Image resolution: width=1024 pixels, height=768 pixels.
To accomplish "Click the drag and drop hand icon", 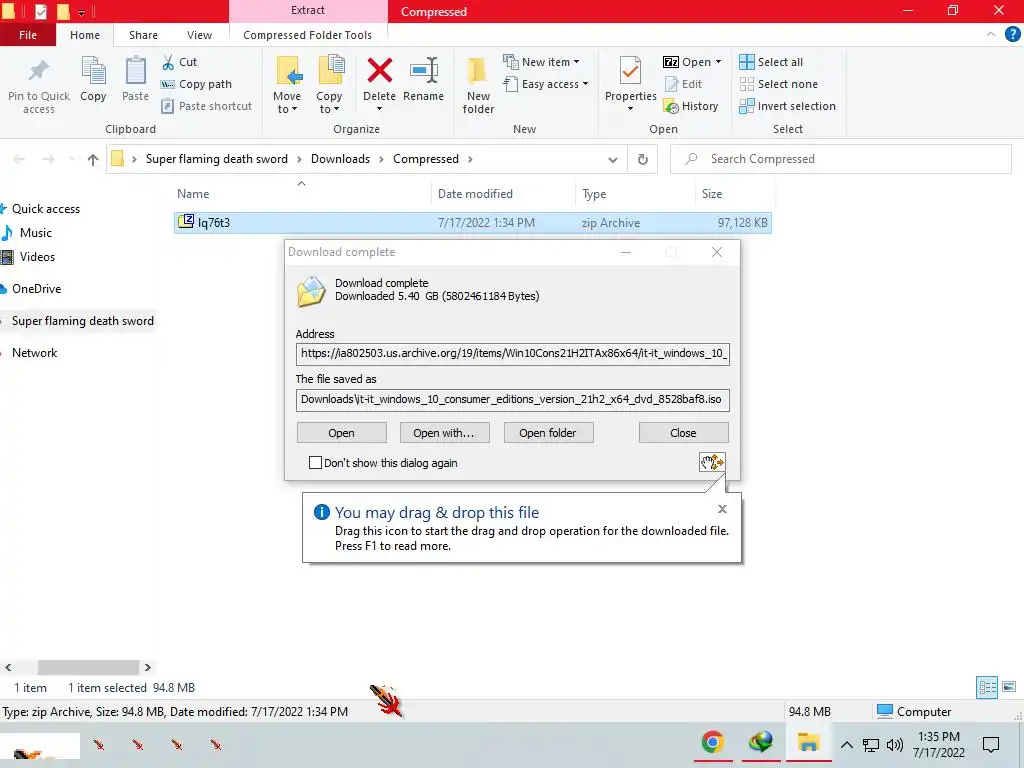I will pos(712,462).
